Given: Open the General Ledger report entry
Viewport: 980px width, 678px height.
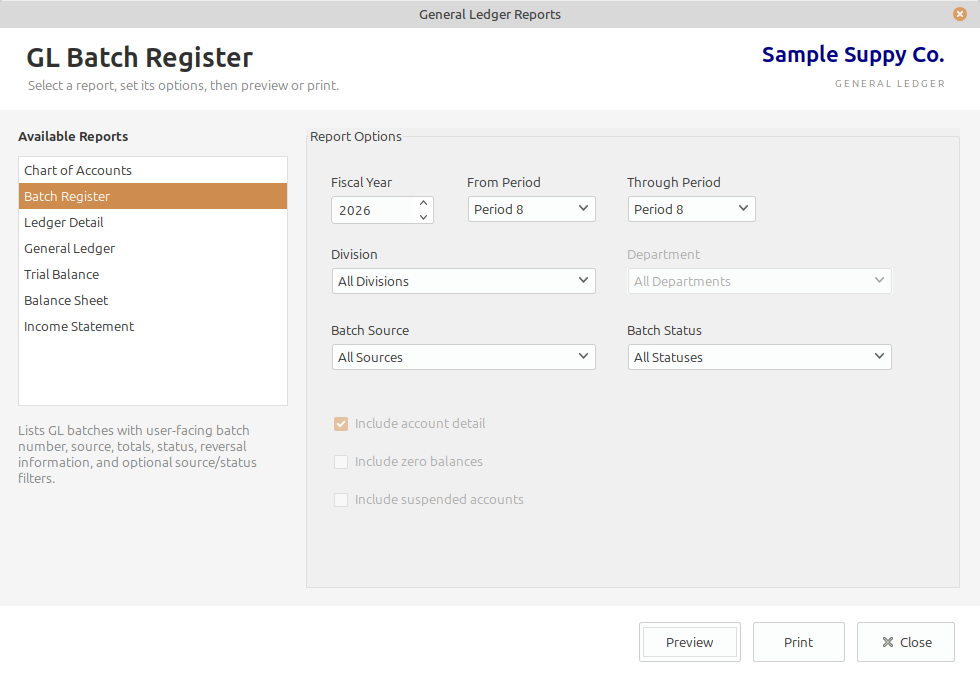Looking at the screenshot, I should point(152,248).
